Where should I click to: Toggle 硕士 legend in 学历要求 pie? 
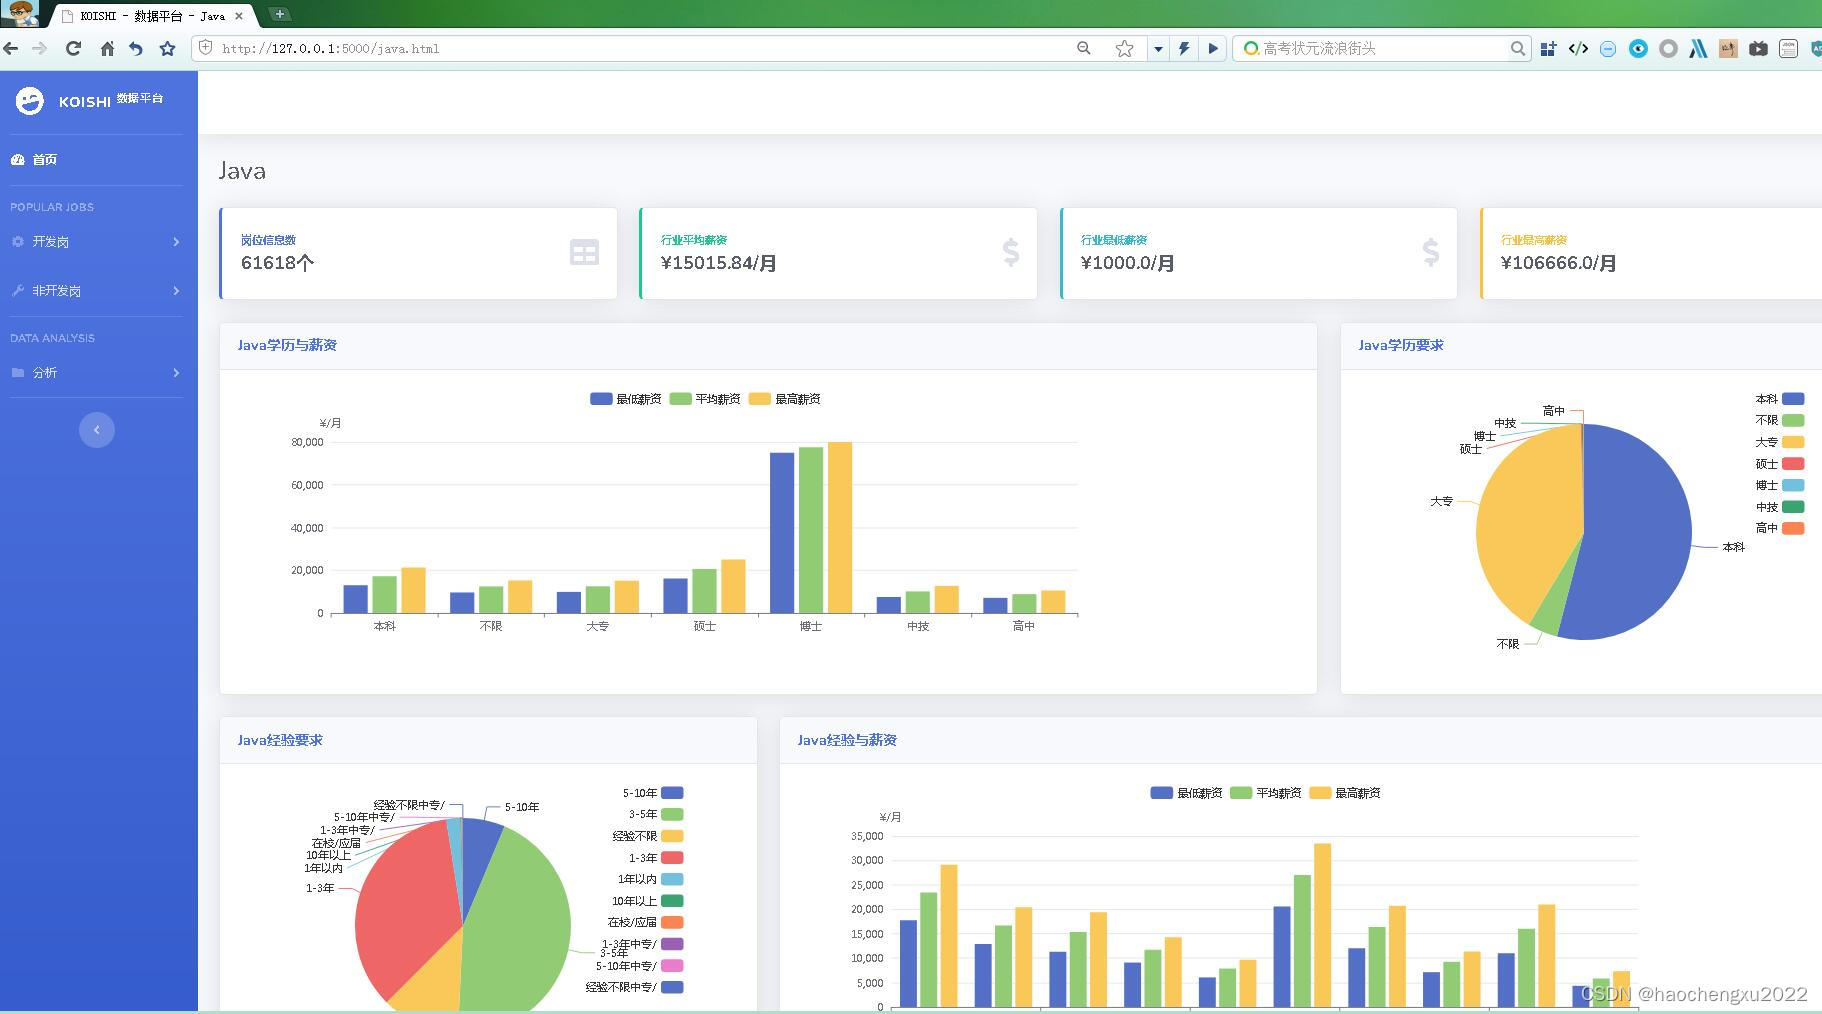(x=1780, y=464)
